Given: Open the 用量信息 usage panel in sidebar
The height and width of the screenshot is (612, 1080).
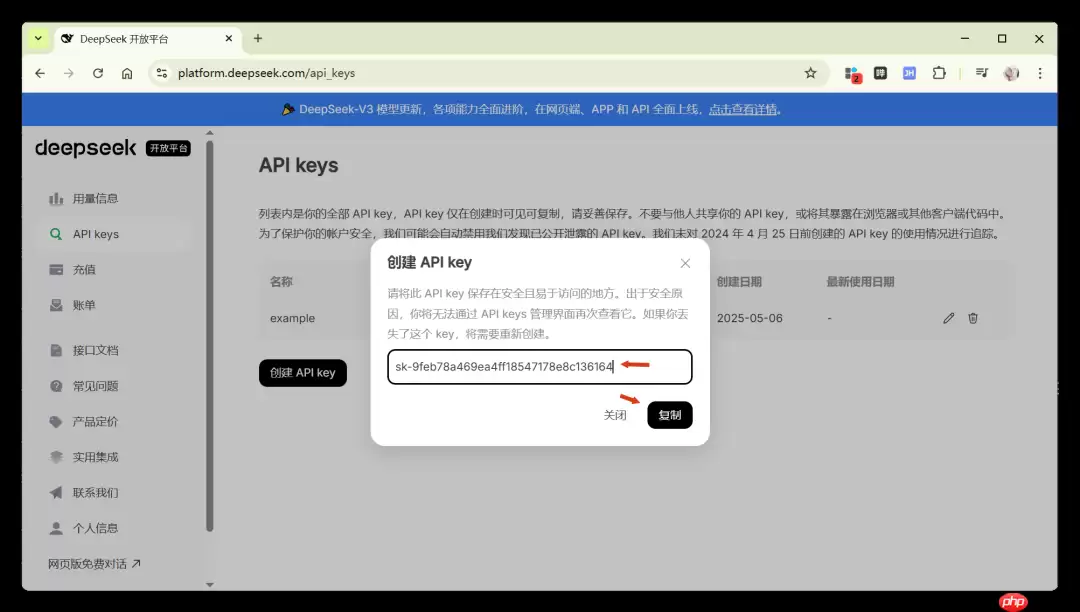Looking at the screenshot, I should coord(55,198).
